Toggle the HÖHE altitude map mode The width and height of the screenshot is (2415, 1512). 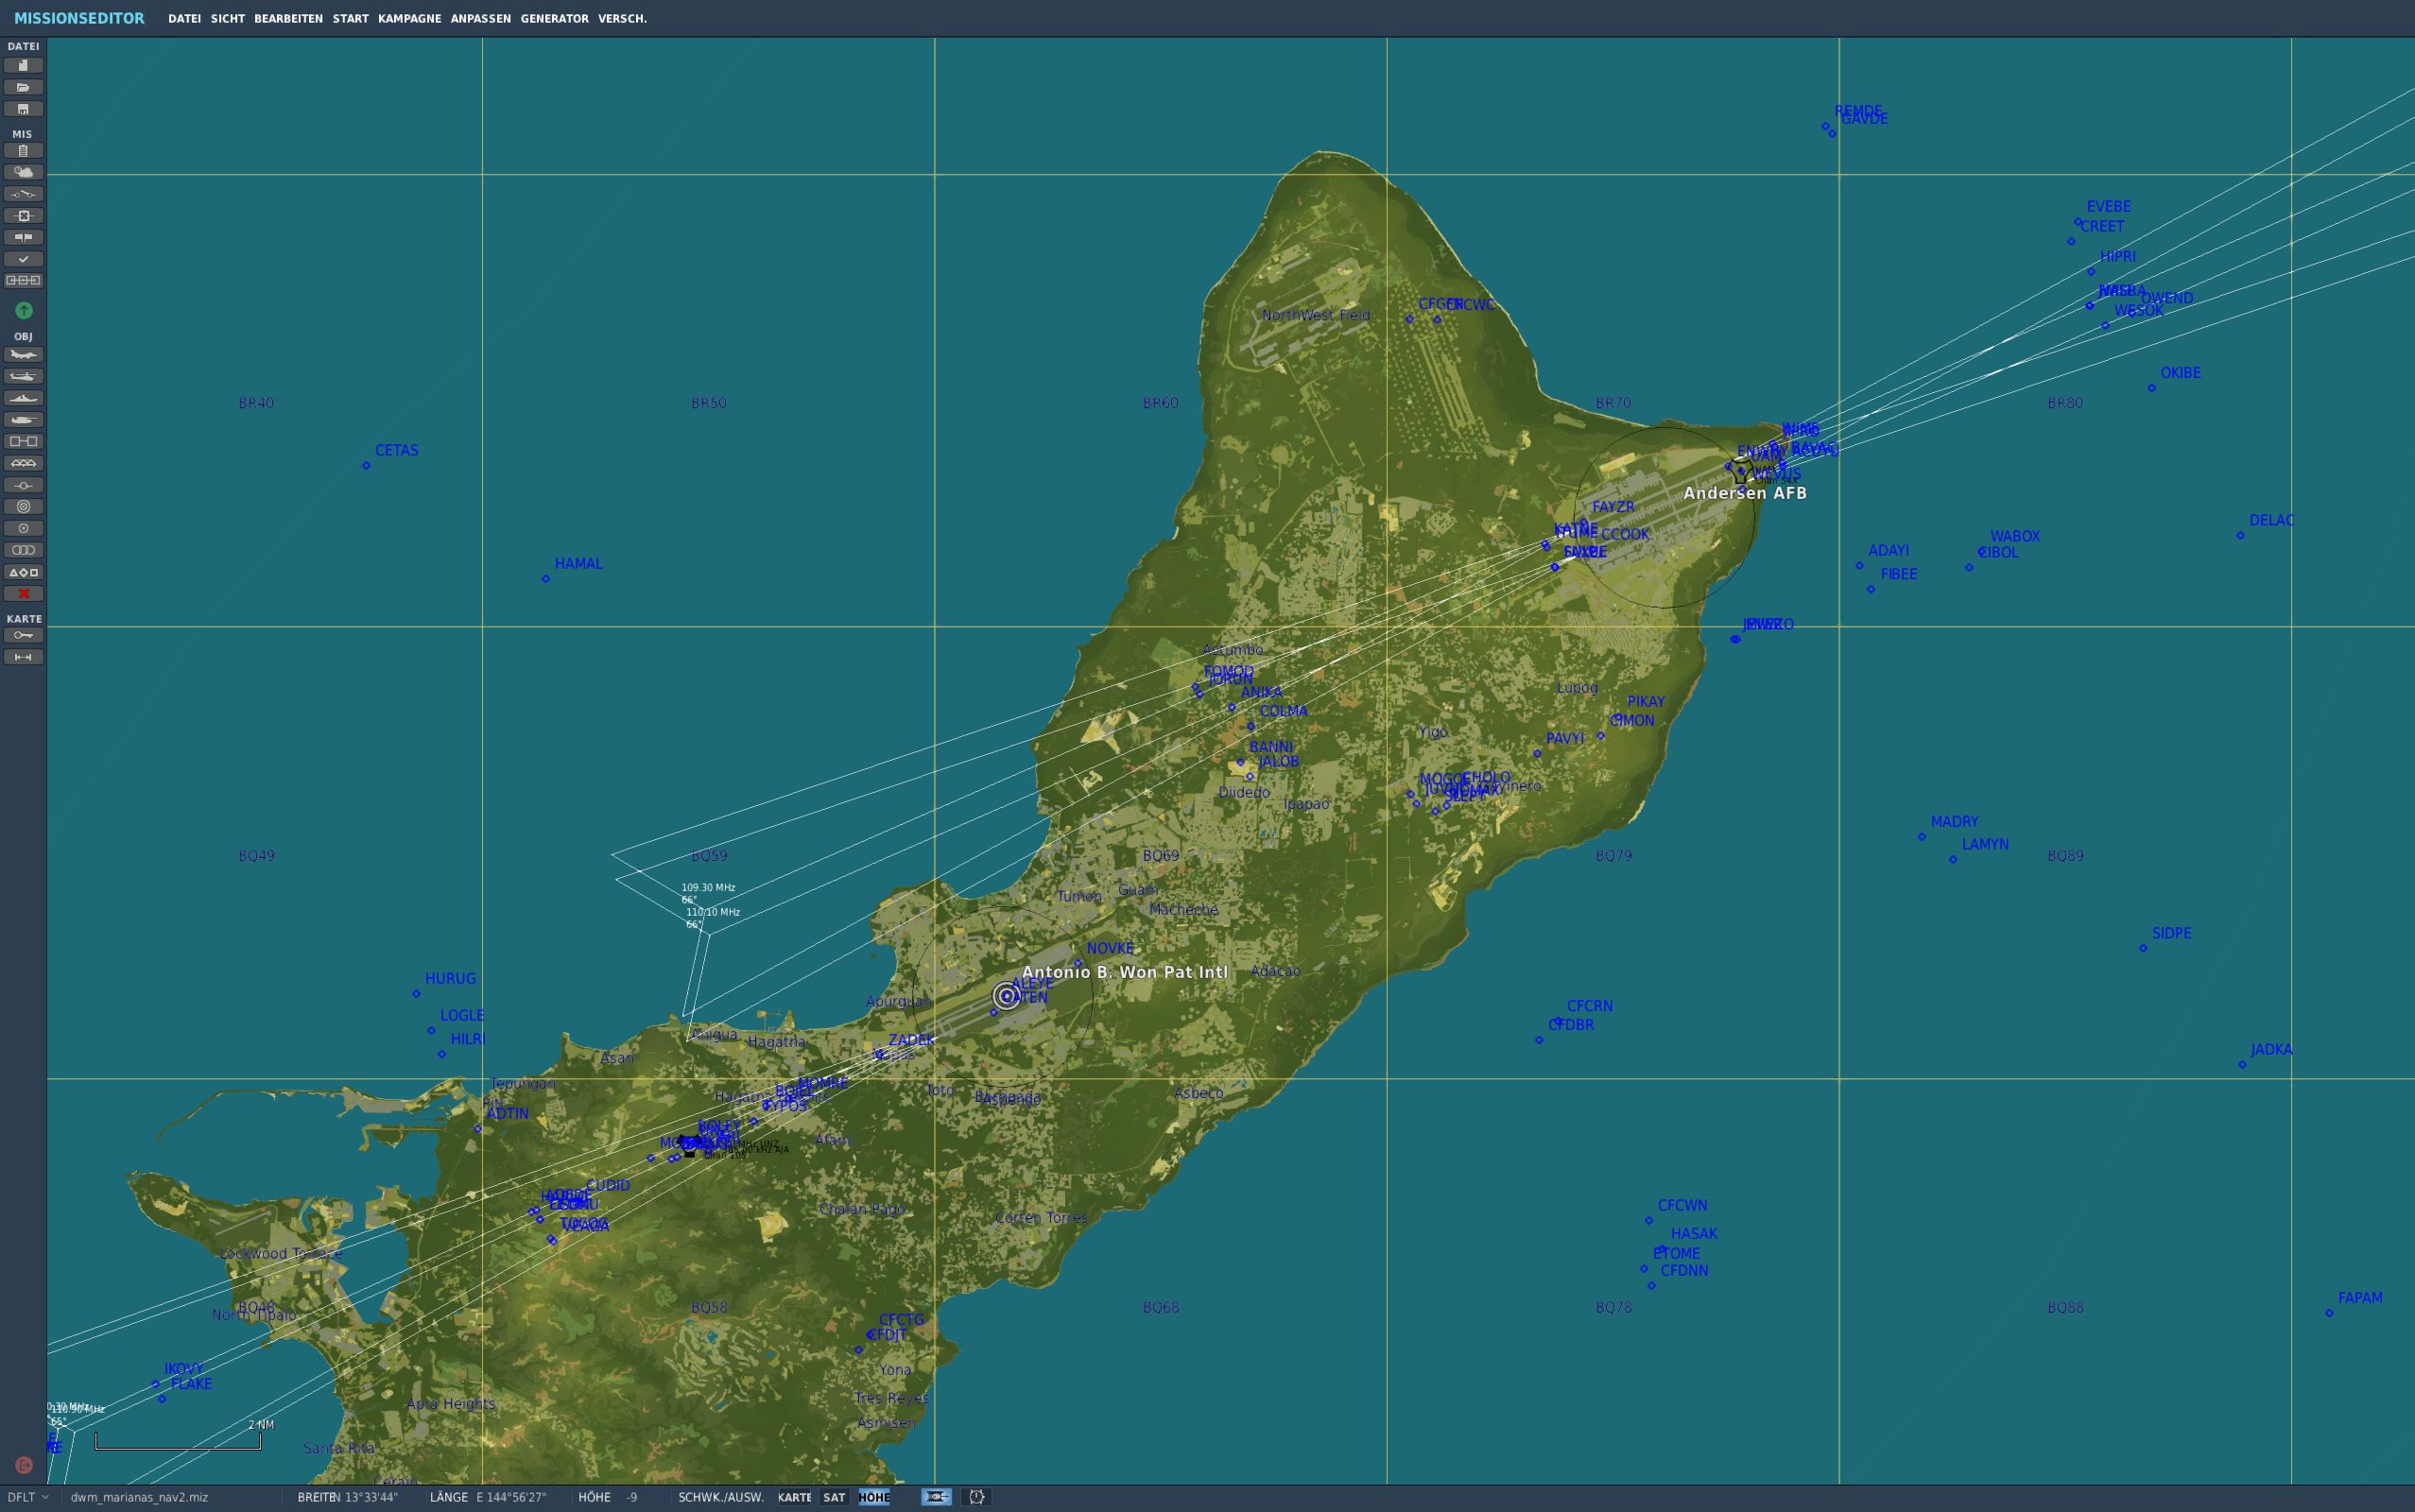pyautogui.click(x=873, y=1497)
